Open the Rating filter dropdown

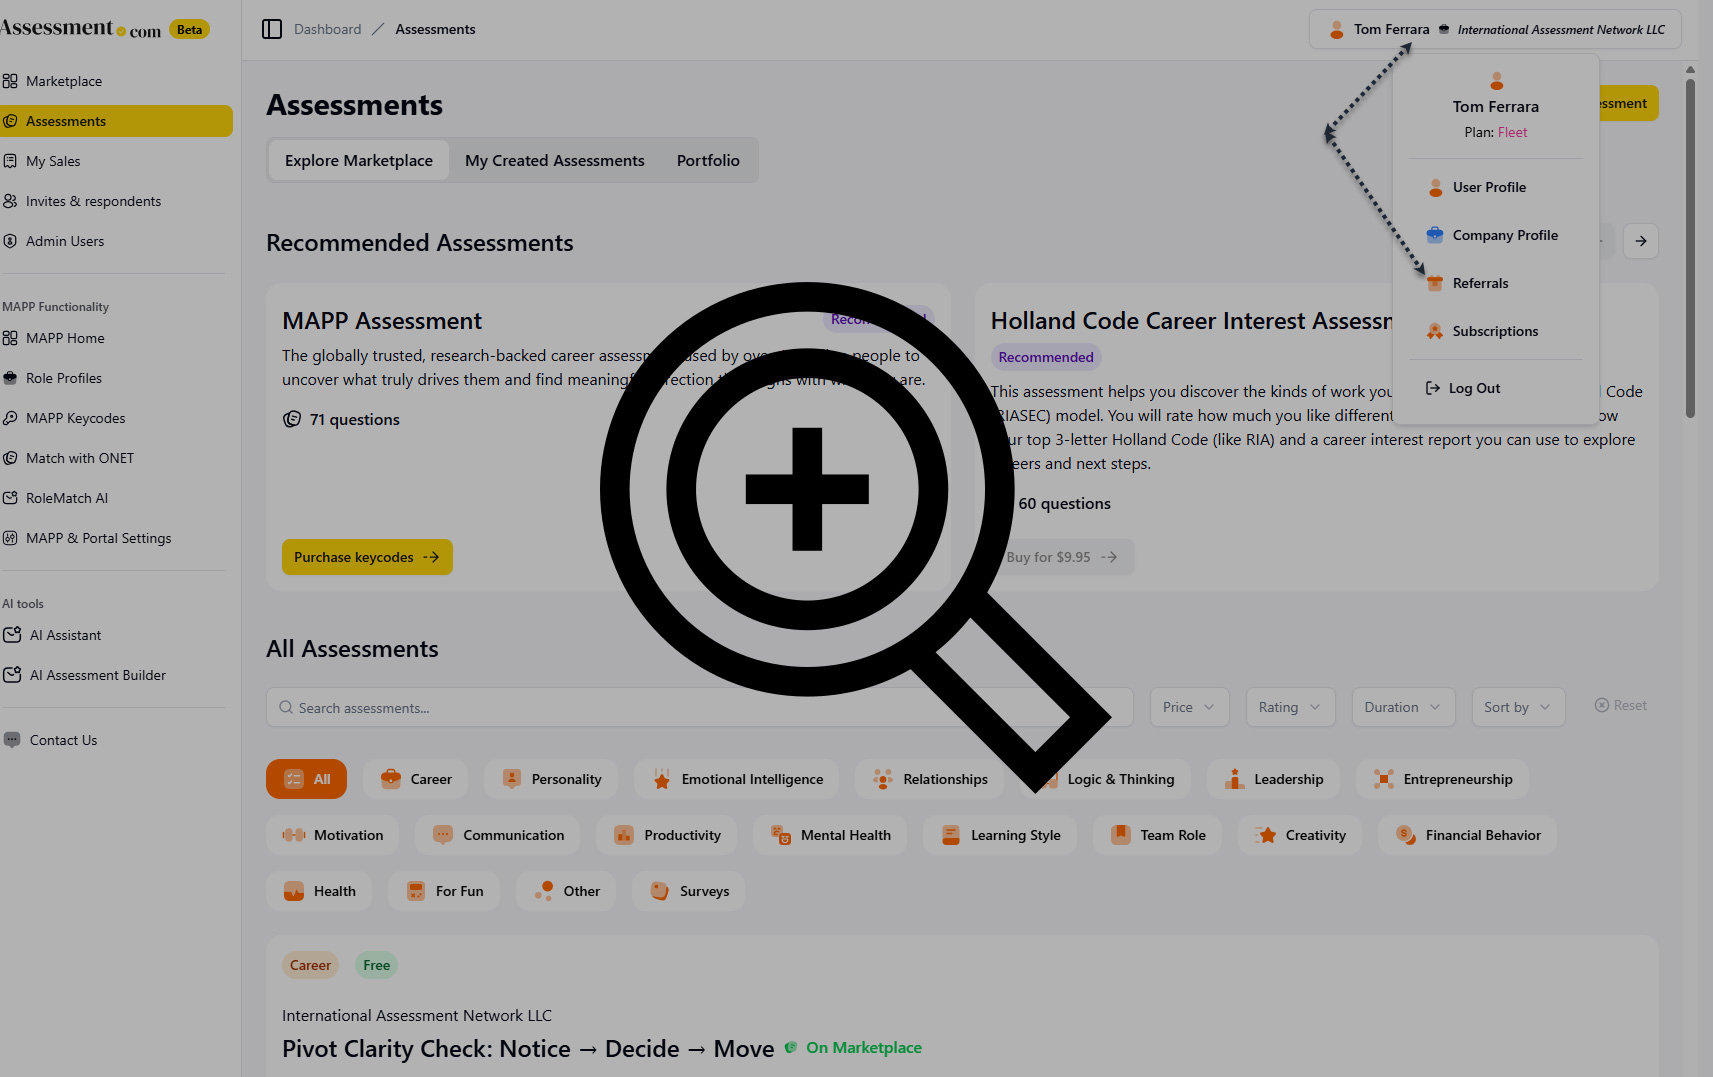coord(1290,707)
